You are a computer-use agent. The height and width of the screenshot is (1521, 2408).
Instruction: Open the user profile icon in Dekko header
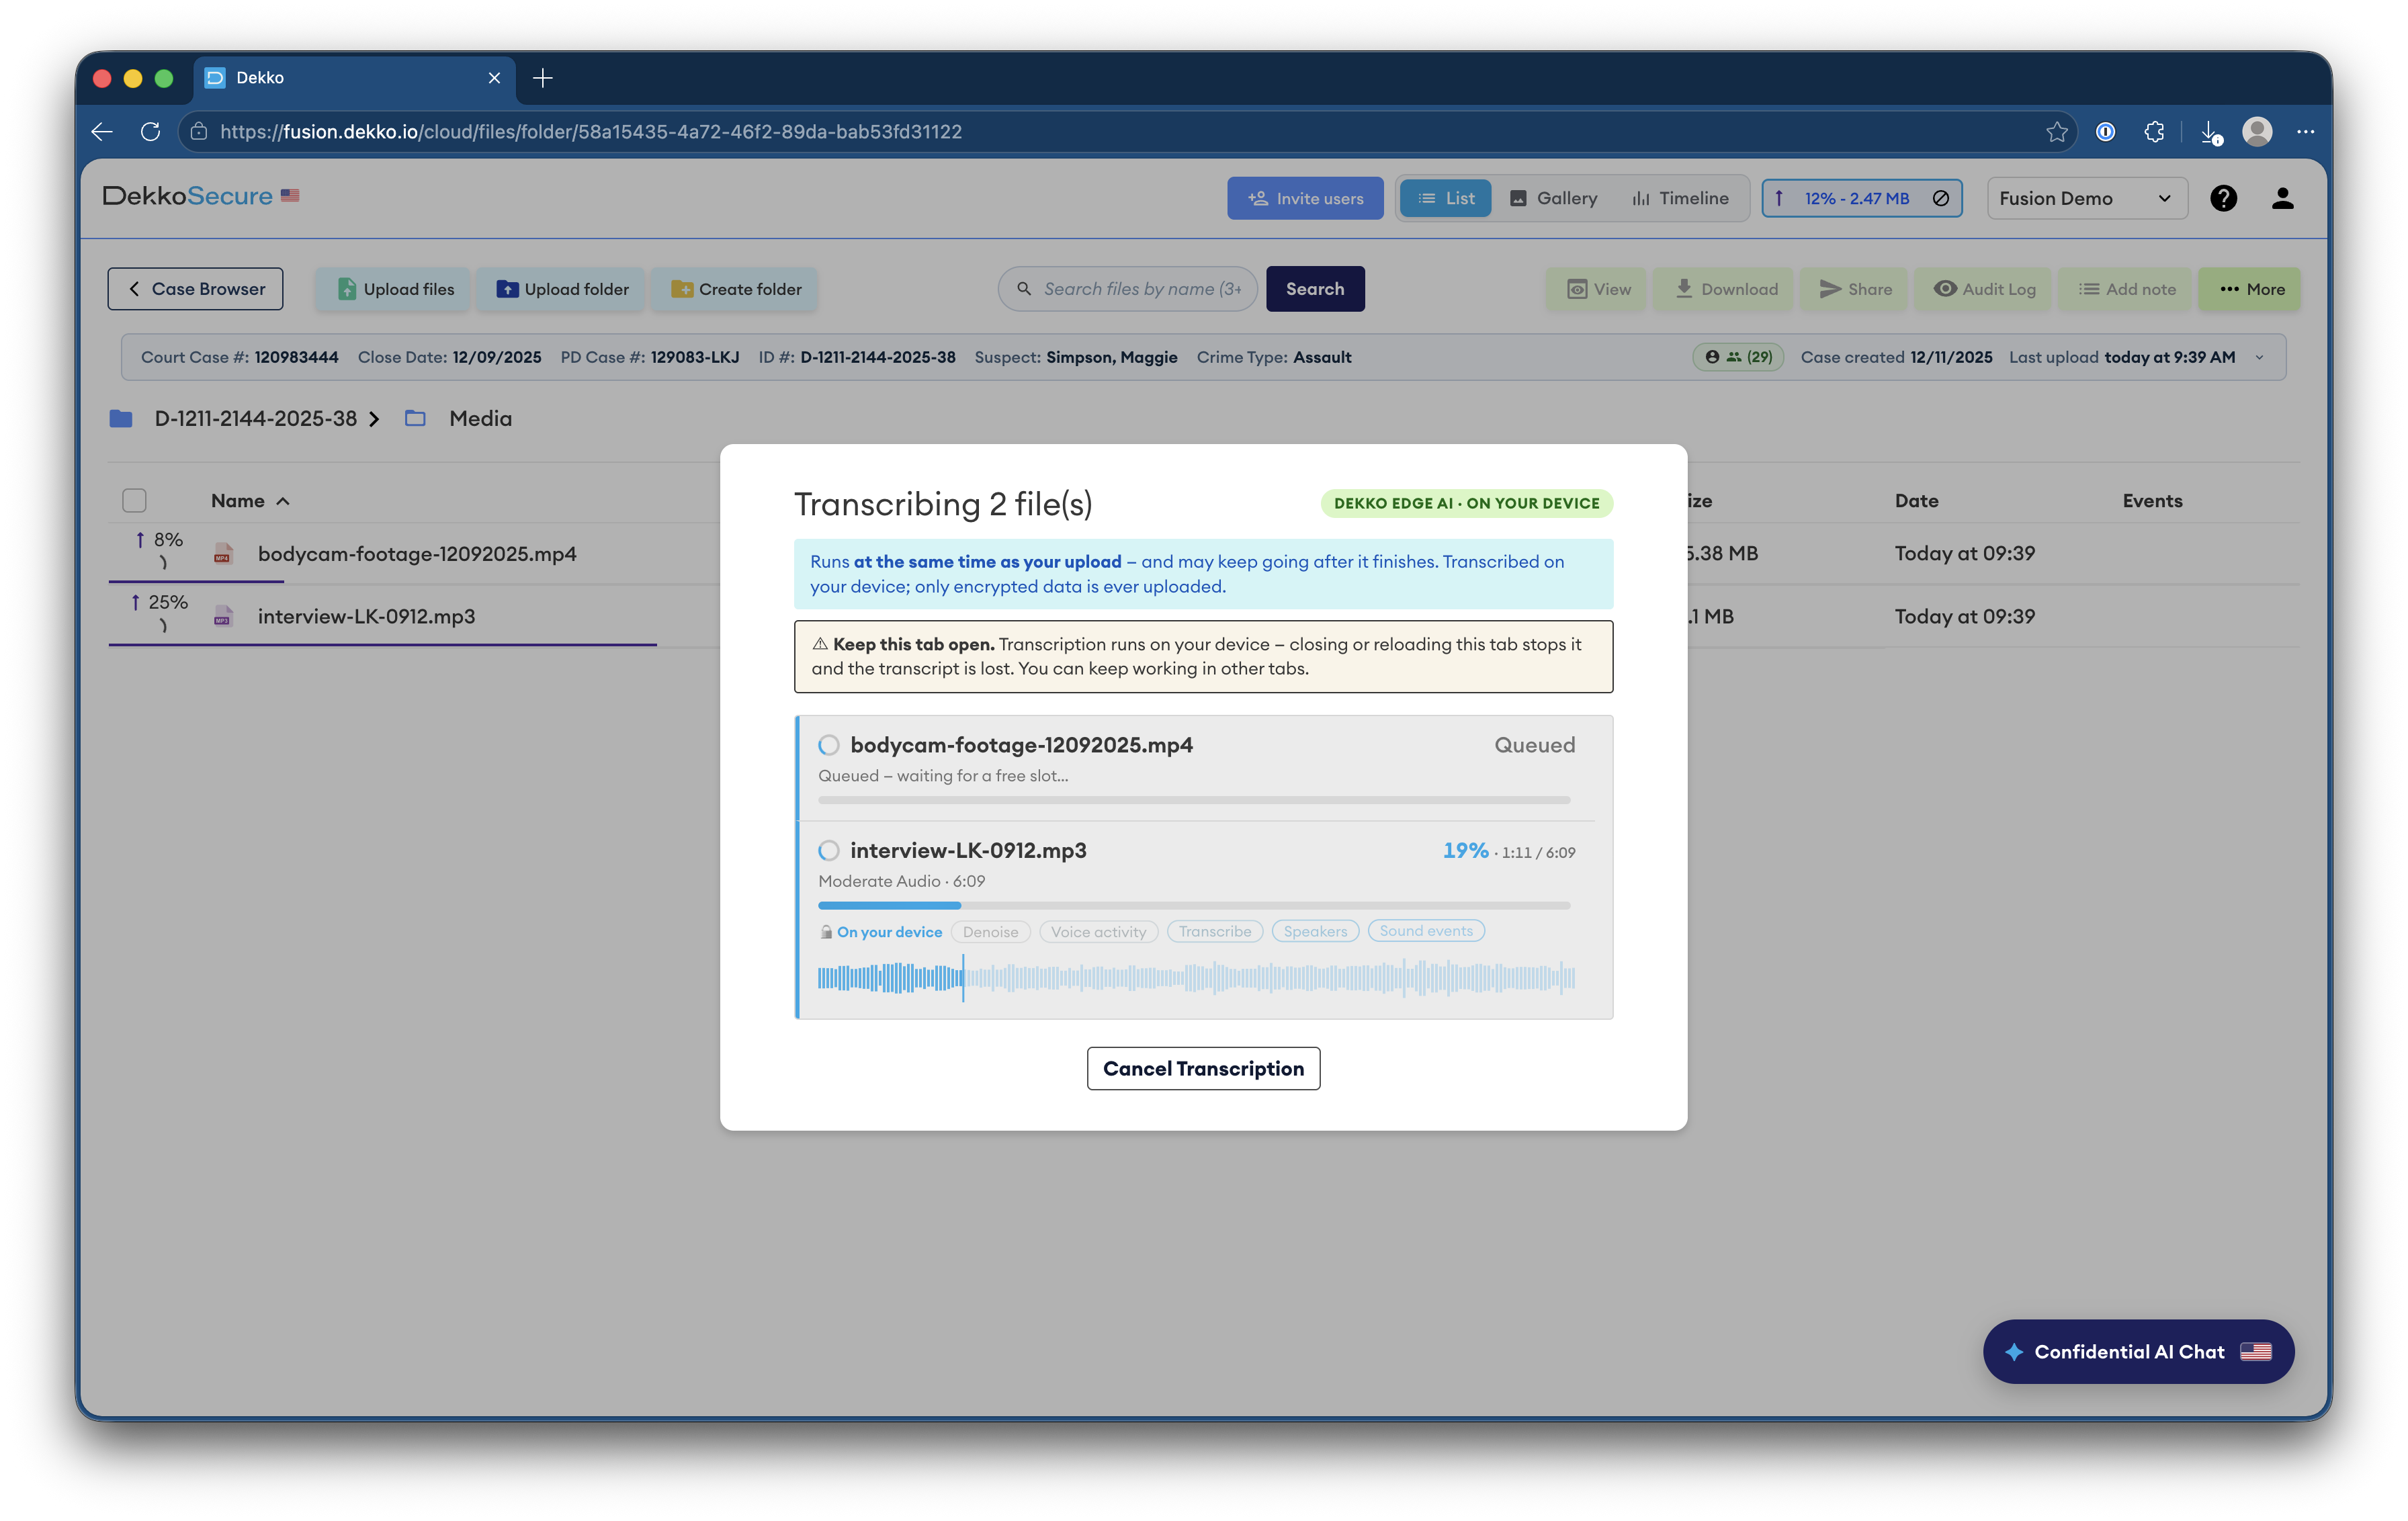(2282, 198)
